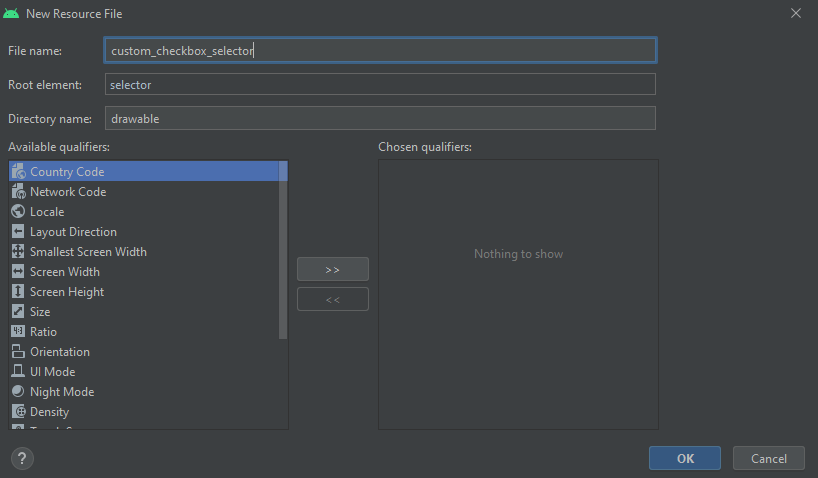The width and height of the screenshot is (818, 478).
Task: Click the Android logo in title bar
Action: point(11,14)
